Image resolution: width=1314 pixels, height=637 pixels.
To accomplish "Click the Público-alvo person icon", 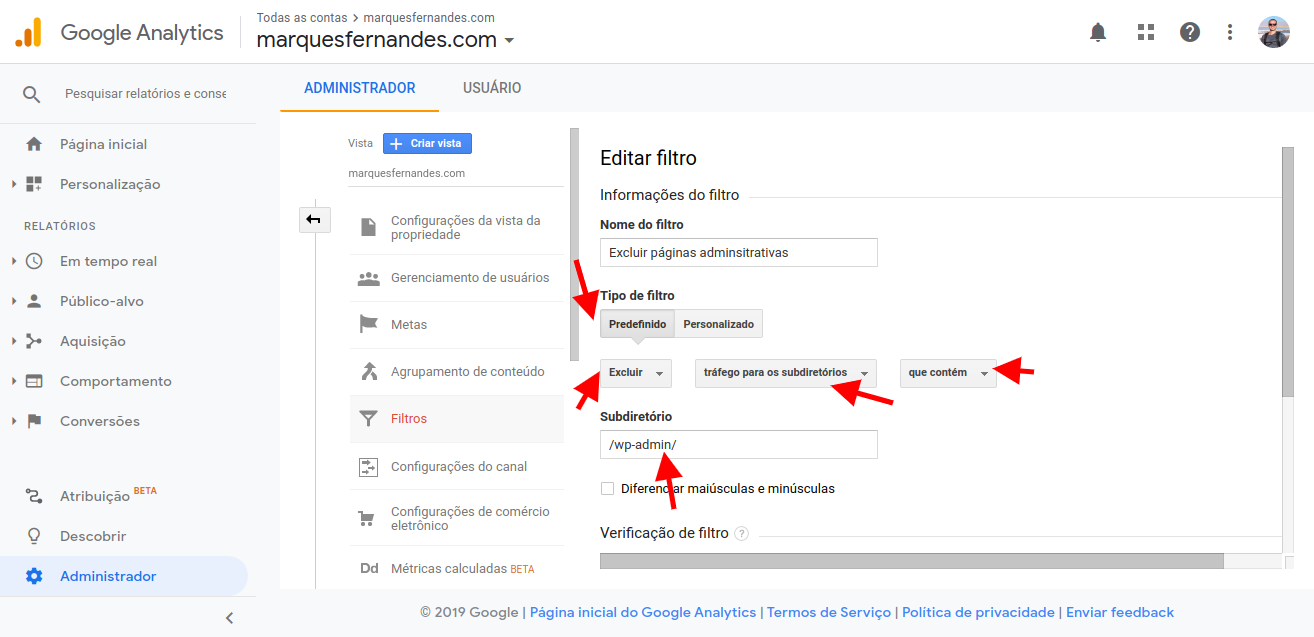I will tap(34, 301).
